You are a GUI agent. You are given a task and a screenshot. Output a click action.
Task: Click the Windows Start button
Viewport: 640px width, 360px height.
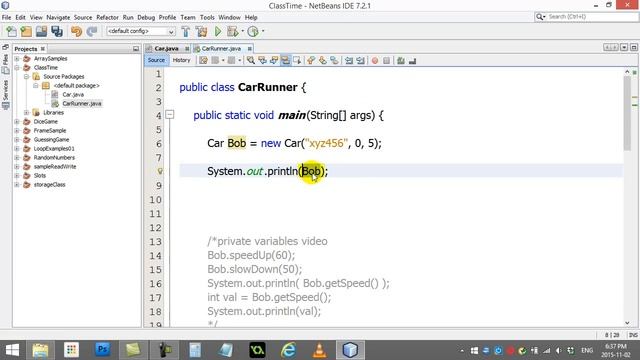(x=12, y=350)
